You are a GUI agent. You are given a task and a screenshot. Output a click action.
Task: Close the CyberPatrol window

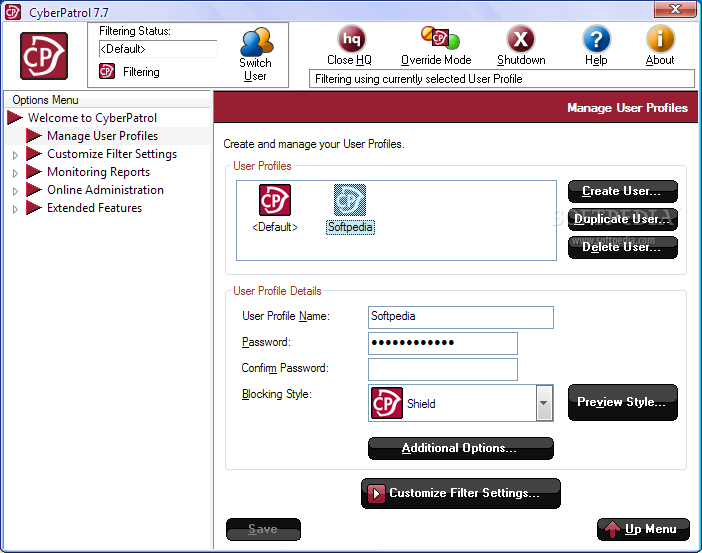[x=675, y=9]
